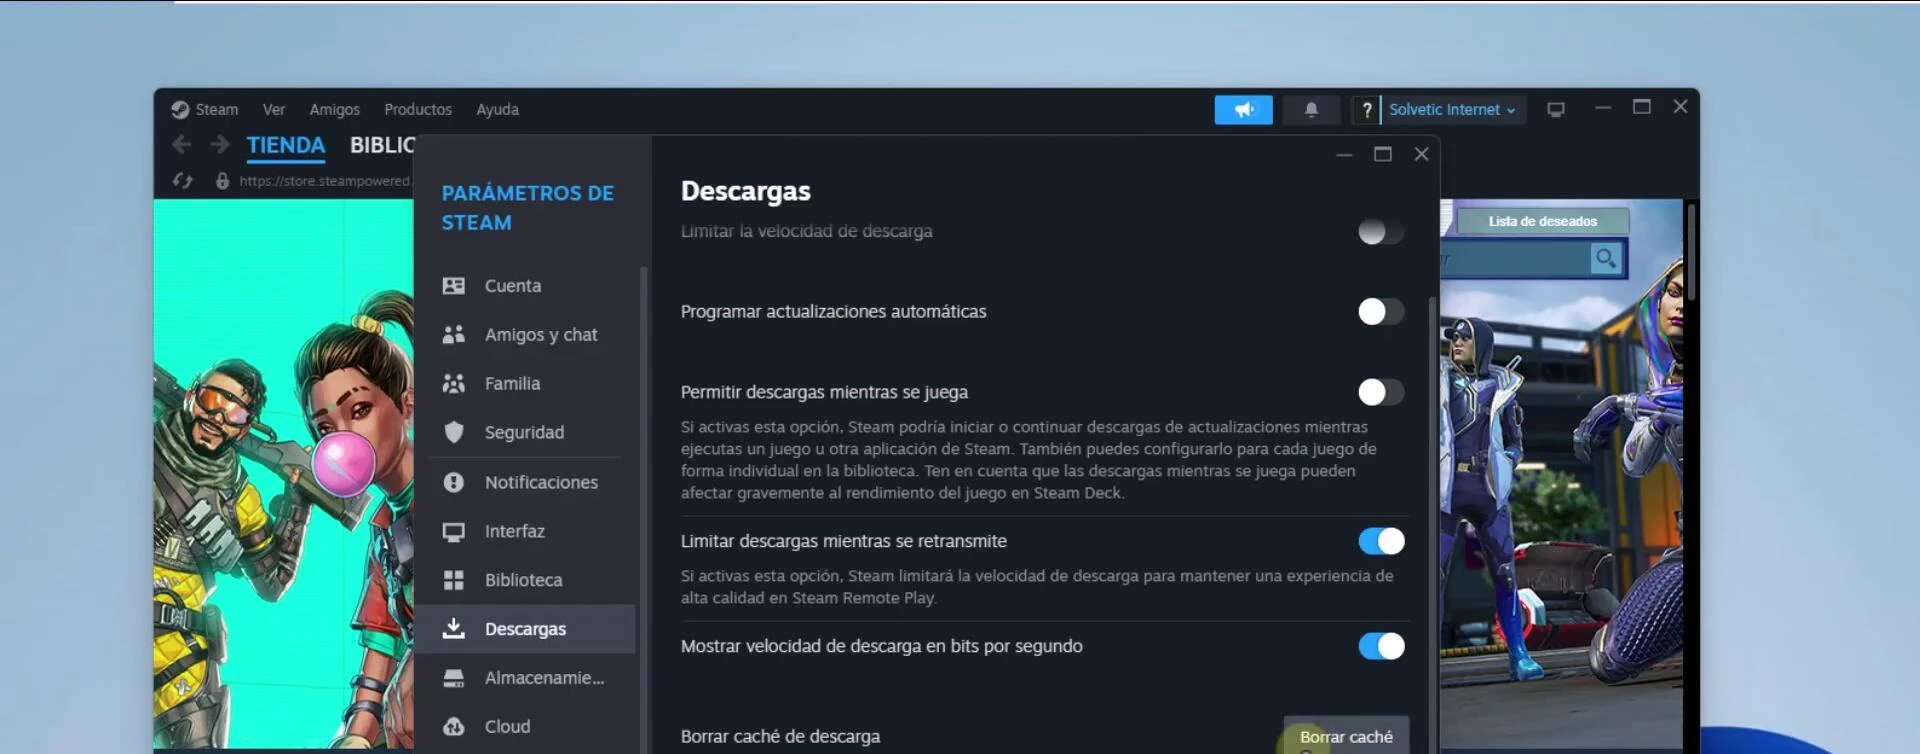Switch to the BIBLIOTECA tab
The height and width of the screenshot is (754, 1920).
coord(382,145)
